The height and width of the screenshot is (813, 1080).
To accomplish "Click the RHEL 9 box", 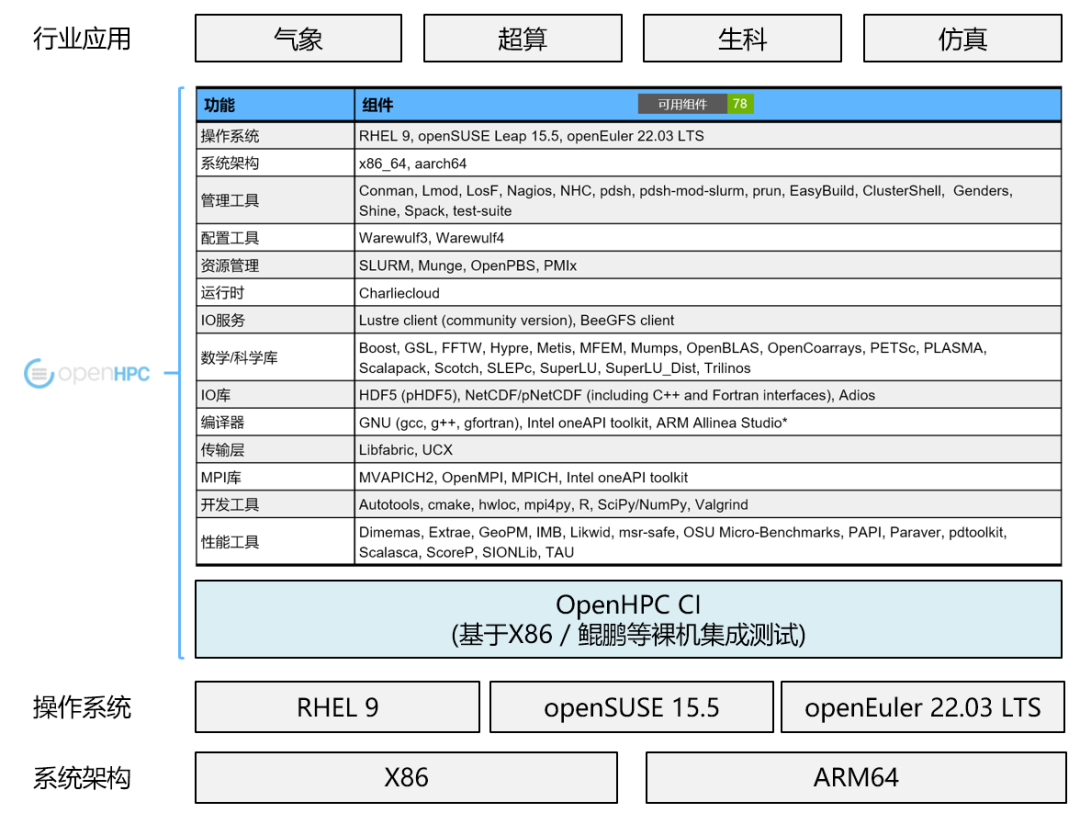I will [x=338, y=707].
